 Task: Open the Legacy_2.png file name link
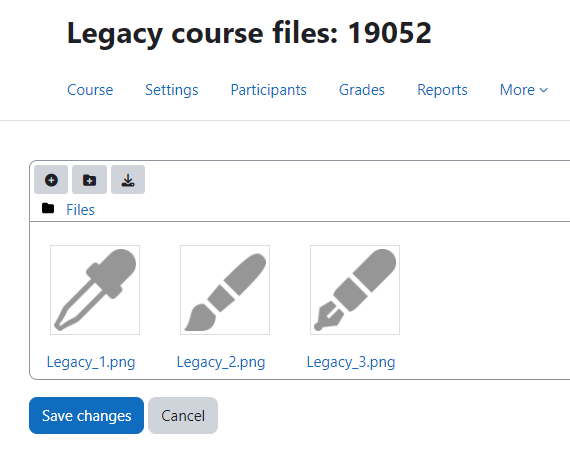pos(221,362)
